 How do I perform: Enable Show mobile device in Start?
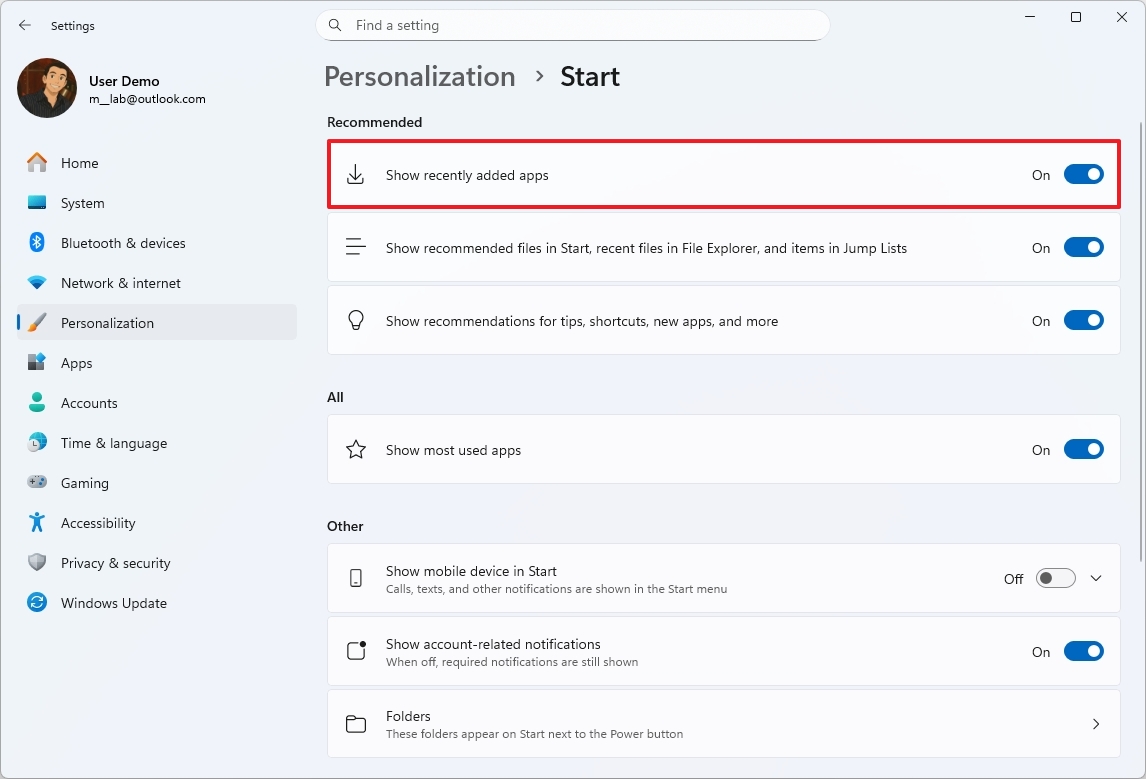tap(1054, 578)
